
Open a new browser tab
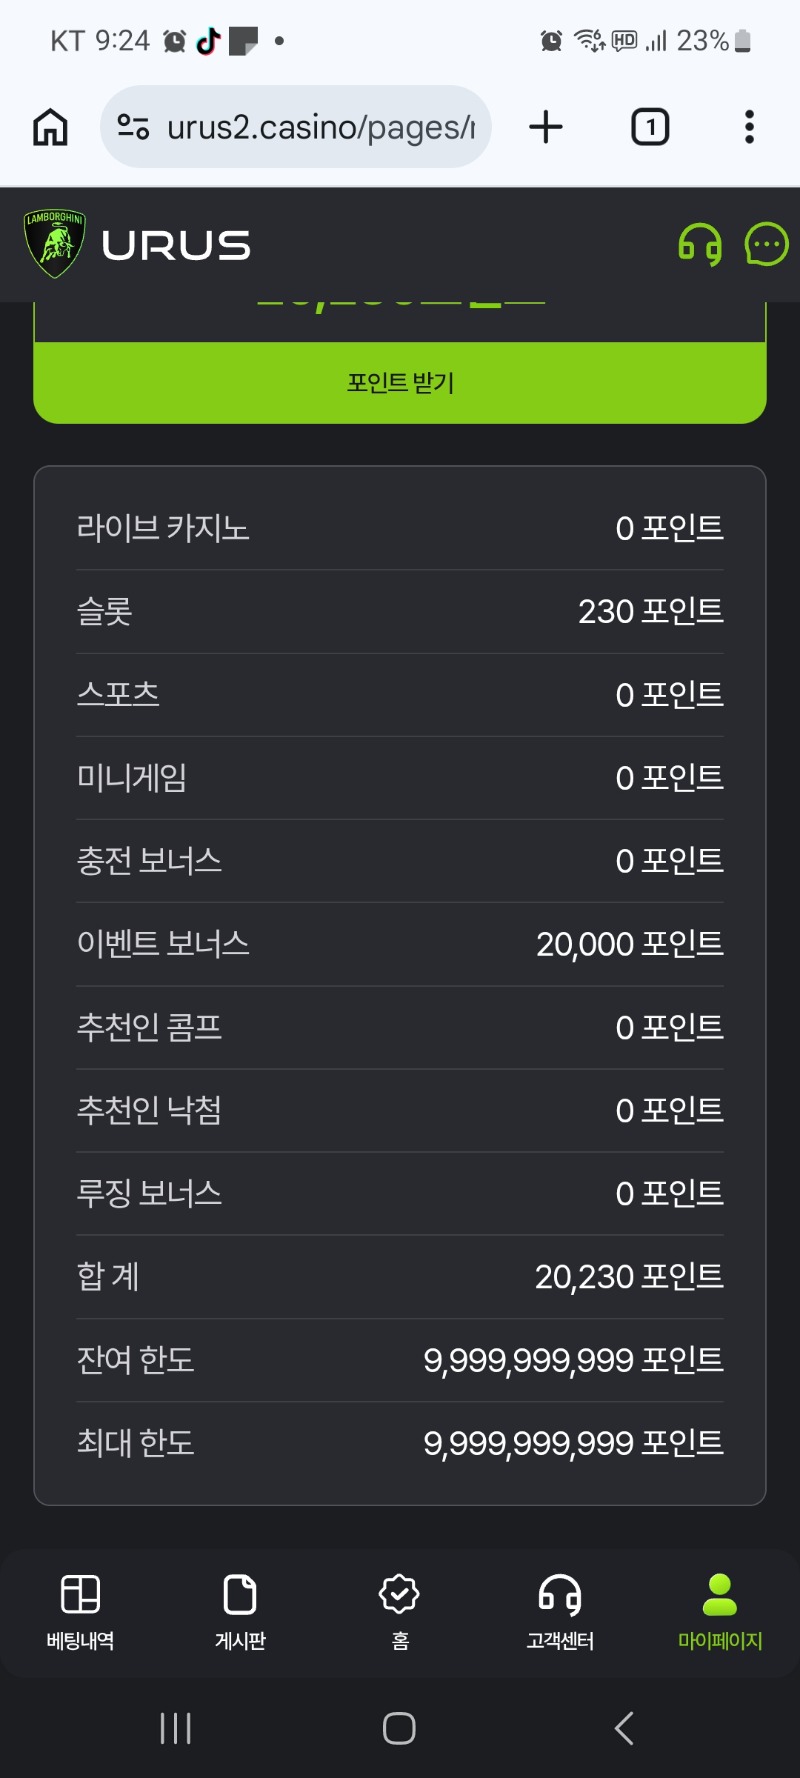point(546,127)
